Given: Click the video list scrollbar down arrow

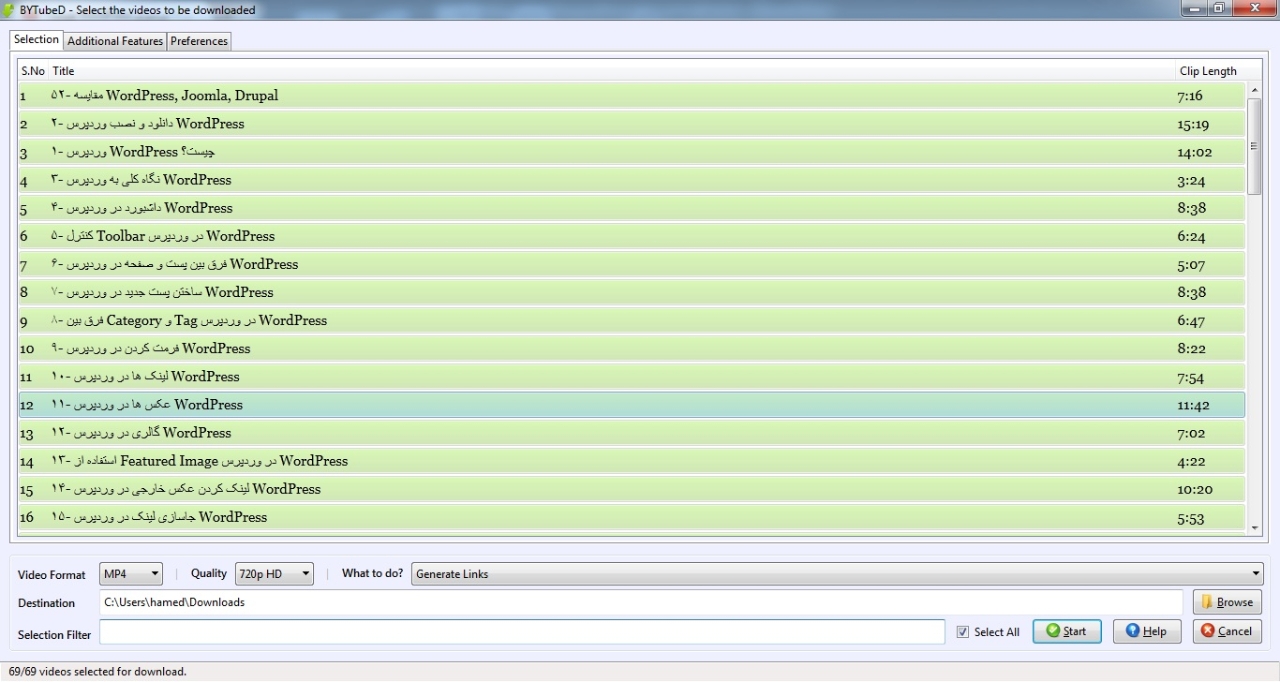Looking at the screenshot, I should pyautogui.click(x=1255, y=526).
